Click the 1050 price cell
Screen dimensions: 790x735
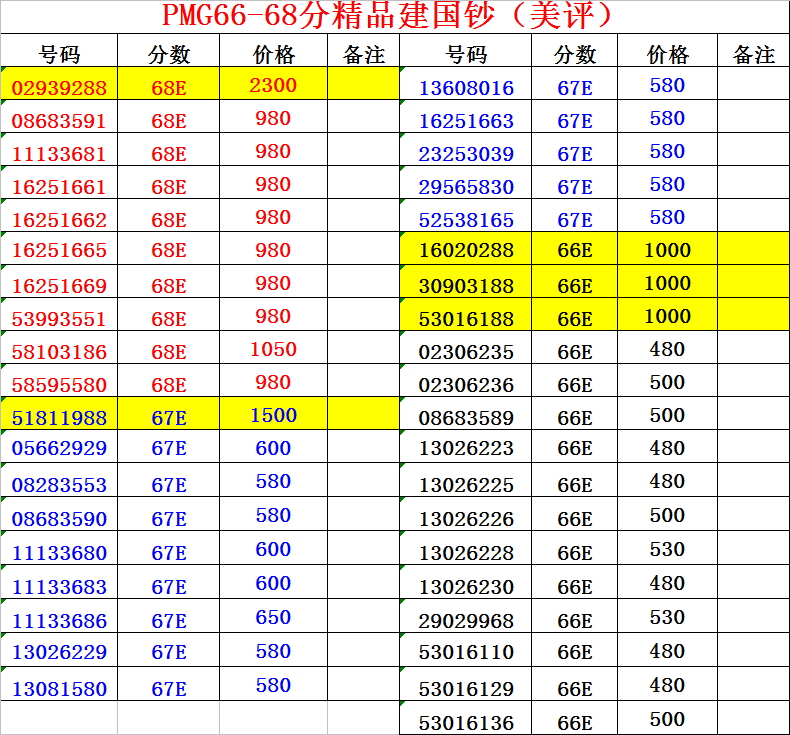[273, 349]
